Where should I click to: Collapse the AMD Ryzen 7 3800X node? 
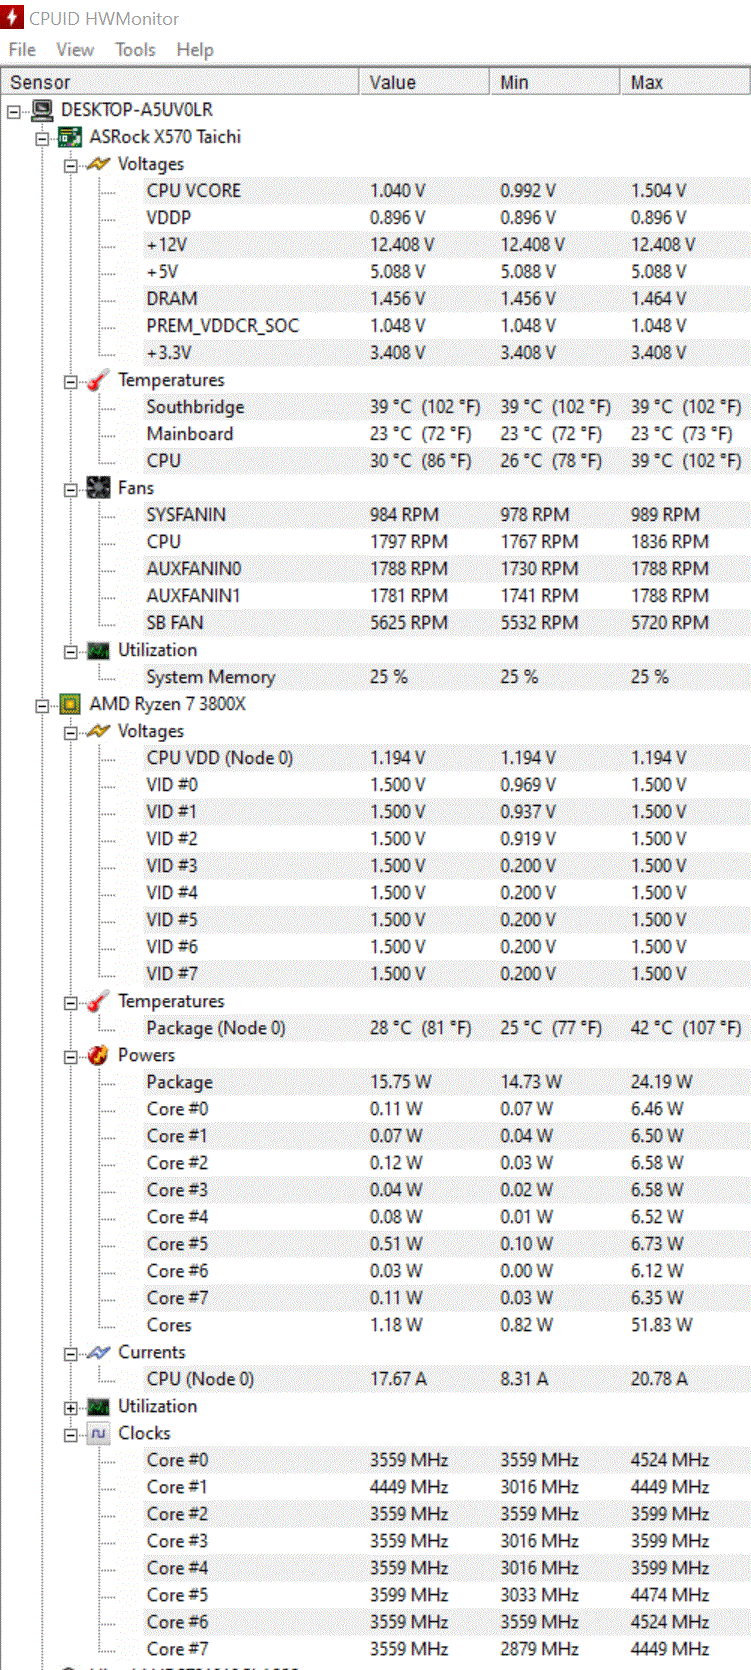[x=42, y=705]
